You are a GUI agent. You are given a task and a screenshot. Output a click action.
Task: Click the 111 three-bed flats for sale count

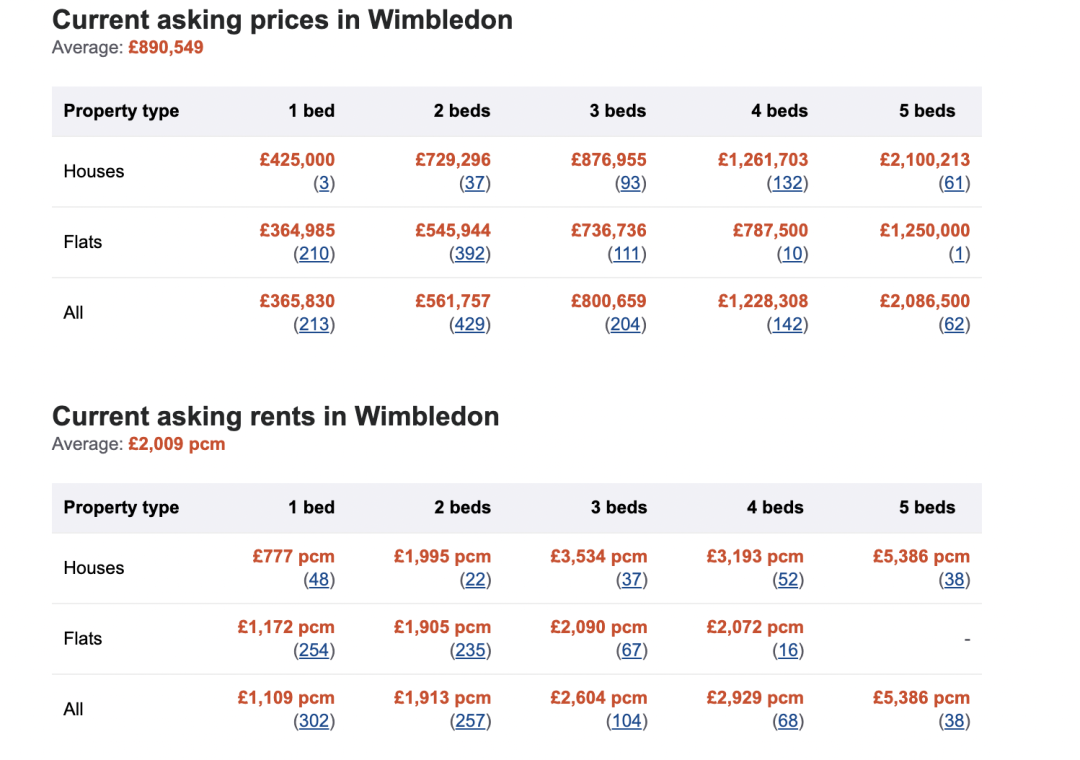pyautogui.click(x=627, y=254)
